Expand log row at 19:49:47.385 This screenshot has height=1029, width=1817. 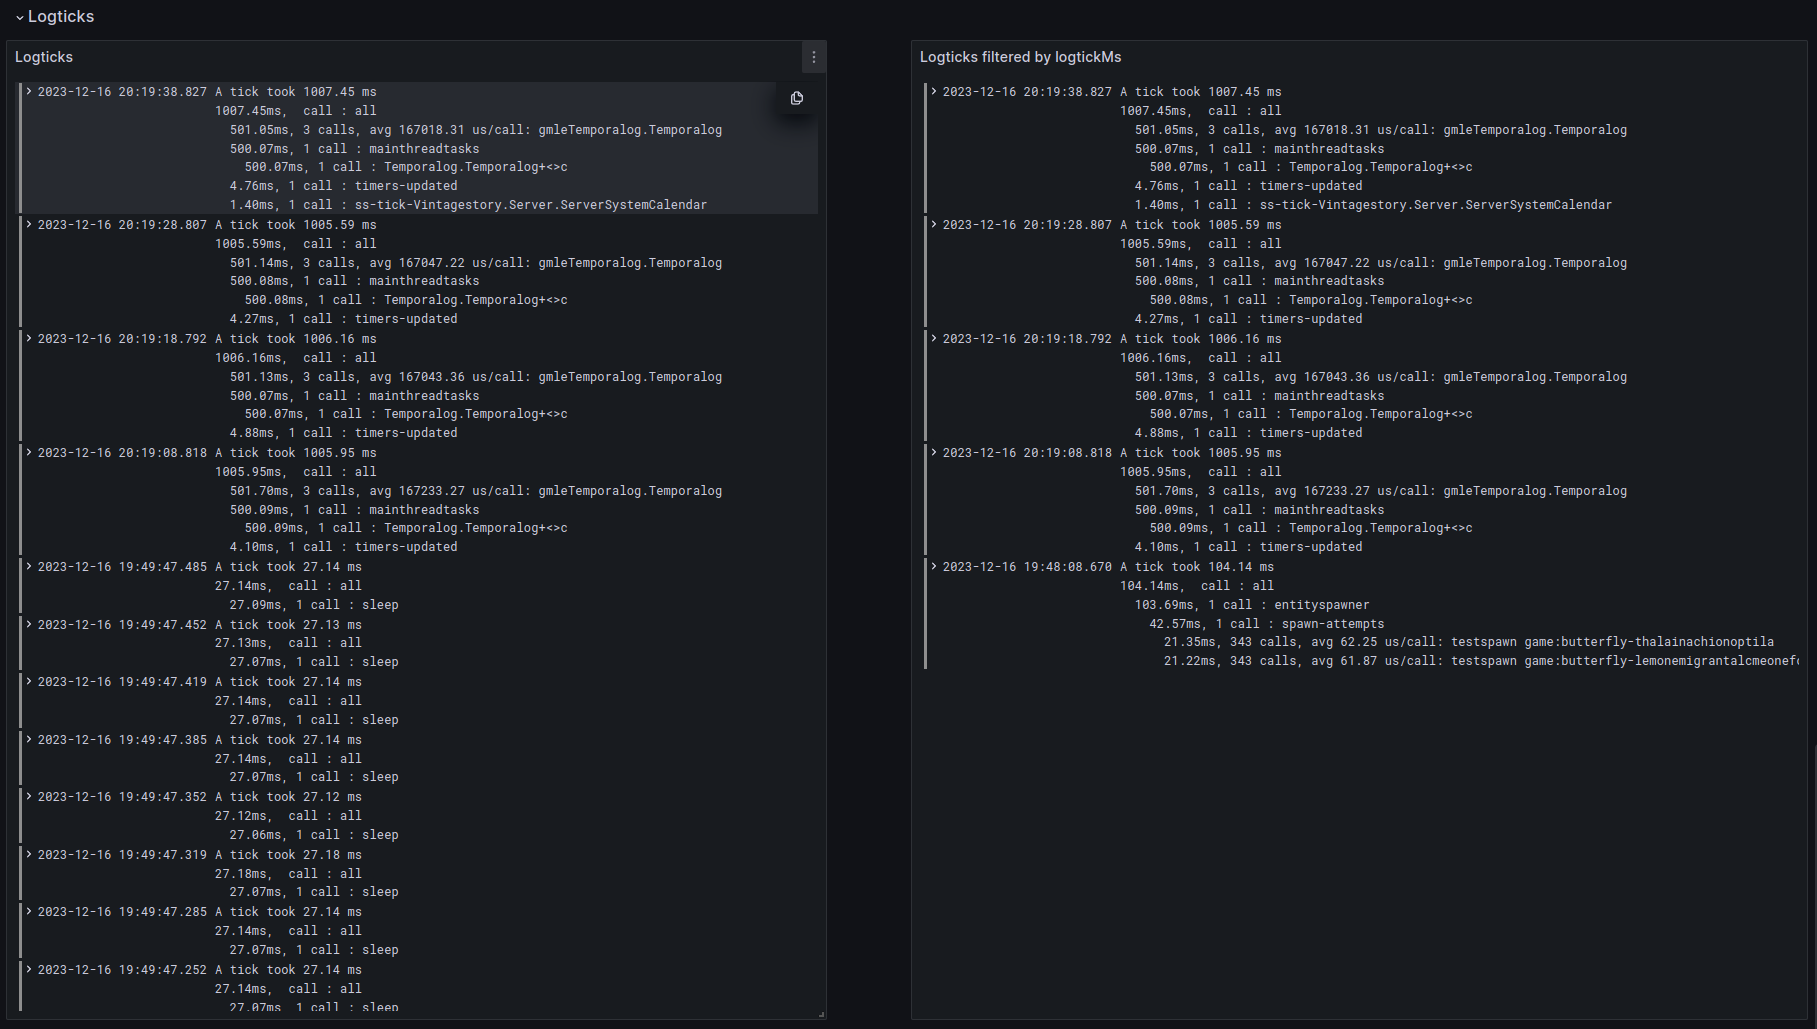29,740
